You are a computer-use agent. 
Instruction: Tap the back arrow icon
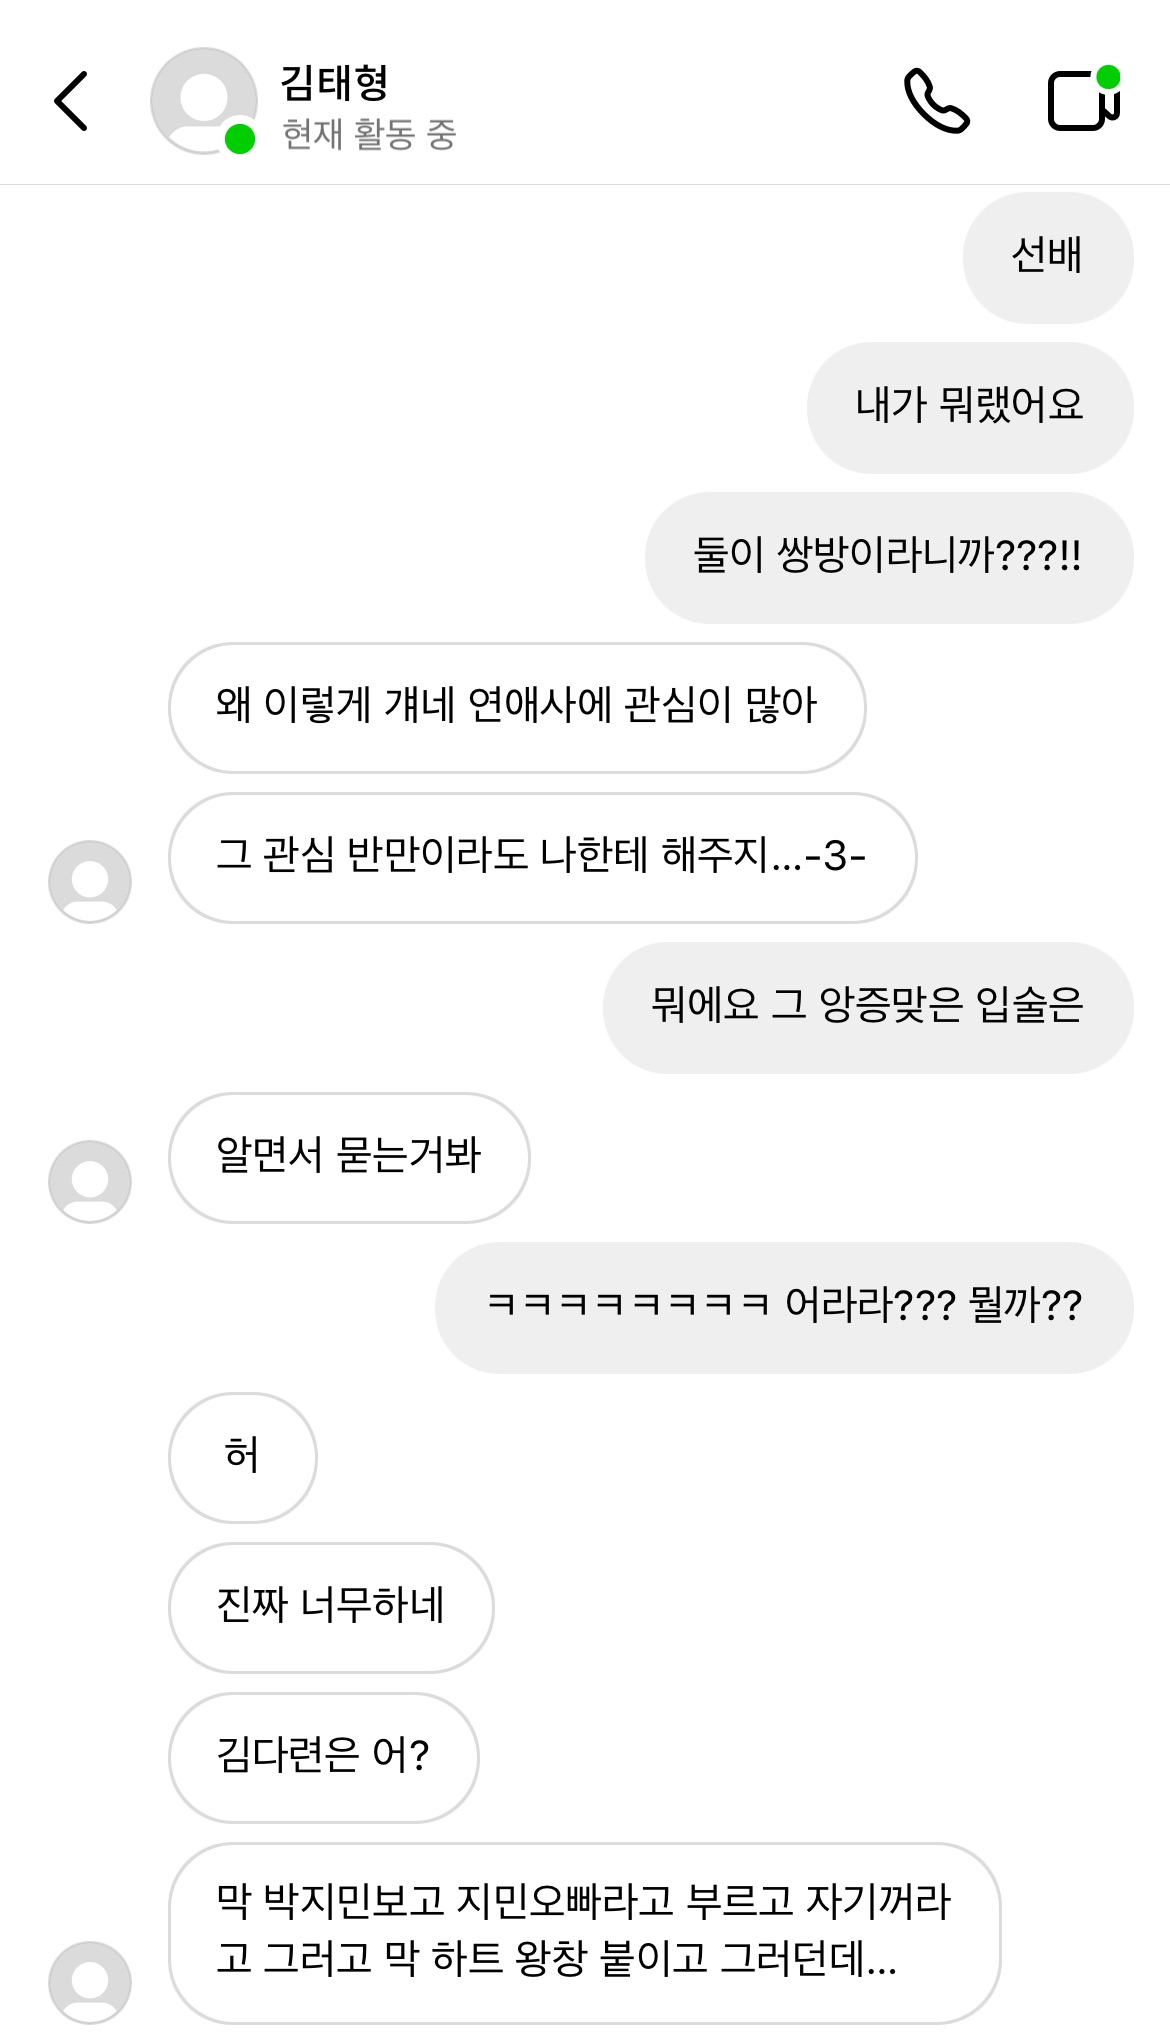(71, 101)
